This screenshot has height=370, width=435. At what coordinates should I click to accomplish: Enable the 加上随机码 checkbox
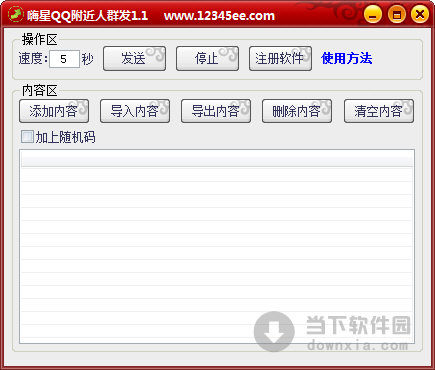coord(27,137)
